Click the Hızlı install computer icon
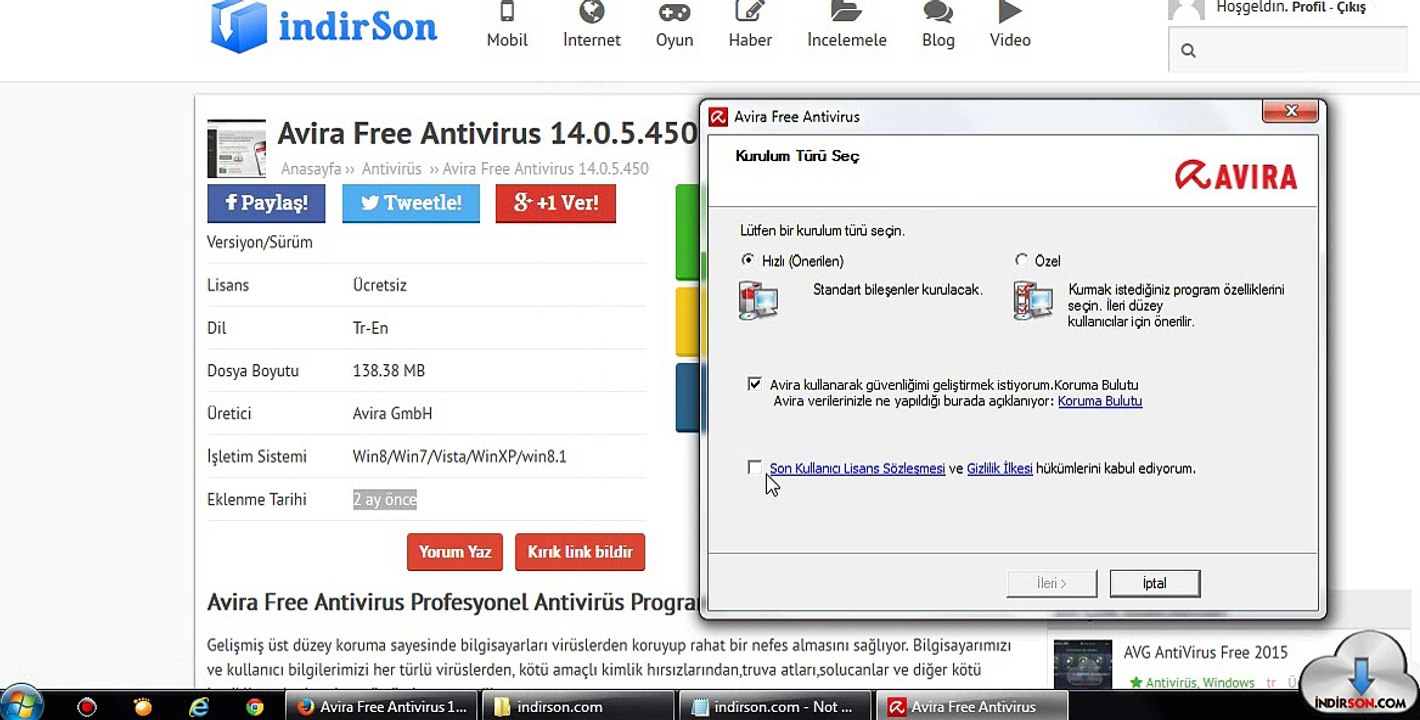Image resolution: width=1420 pixels, height=720 pixels. click(x=759, y=300)
